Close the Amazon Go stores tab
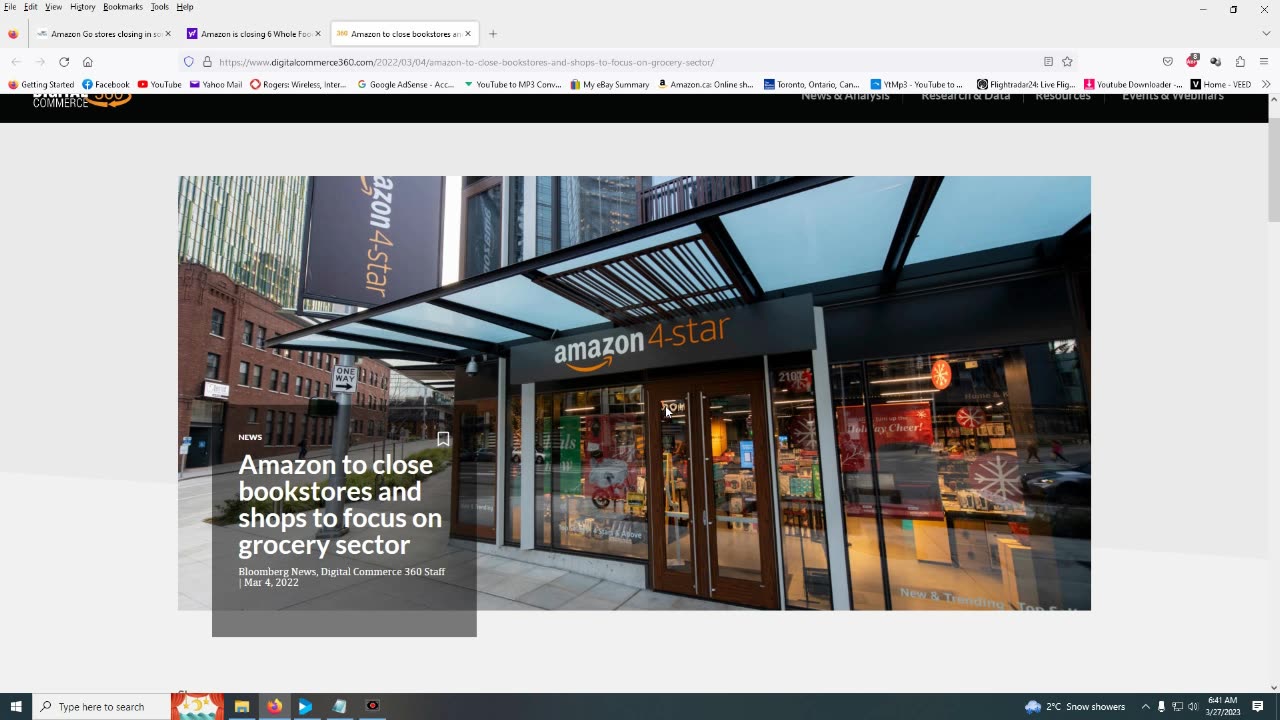 coord(168,34)
